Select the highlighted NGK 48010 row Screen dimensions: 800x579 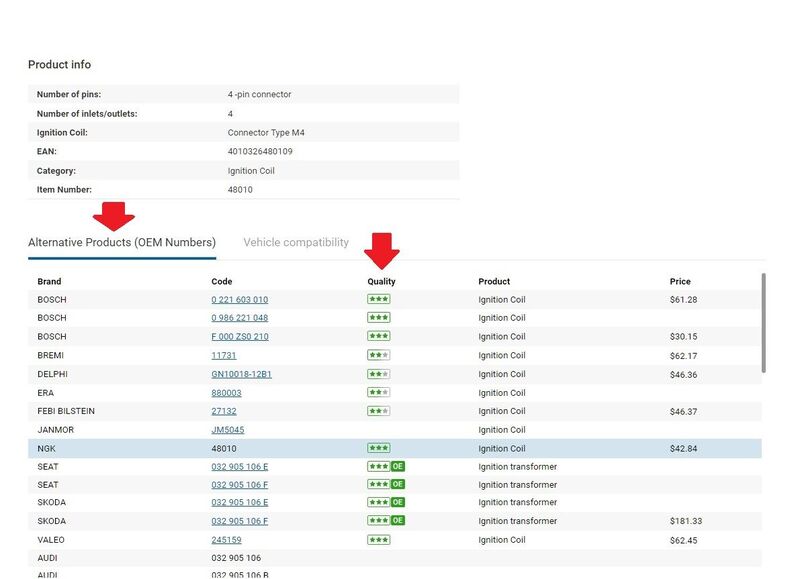[x=395, y=448]
